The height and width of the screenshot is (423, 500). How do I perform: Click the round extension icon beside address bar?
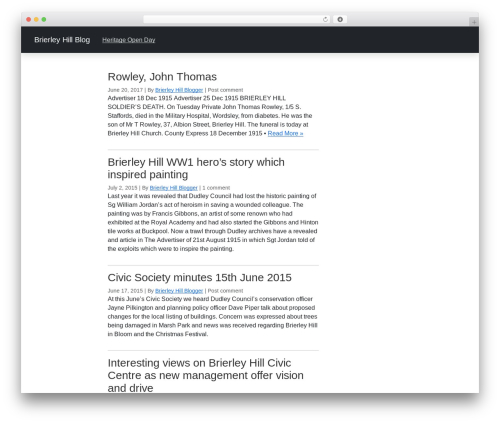[x=340, y=20]
